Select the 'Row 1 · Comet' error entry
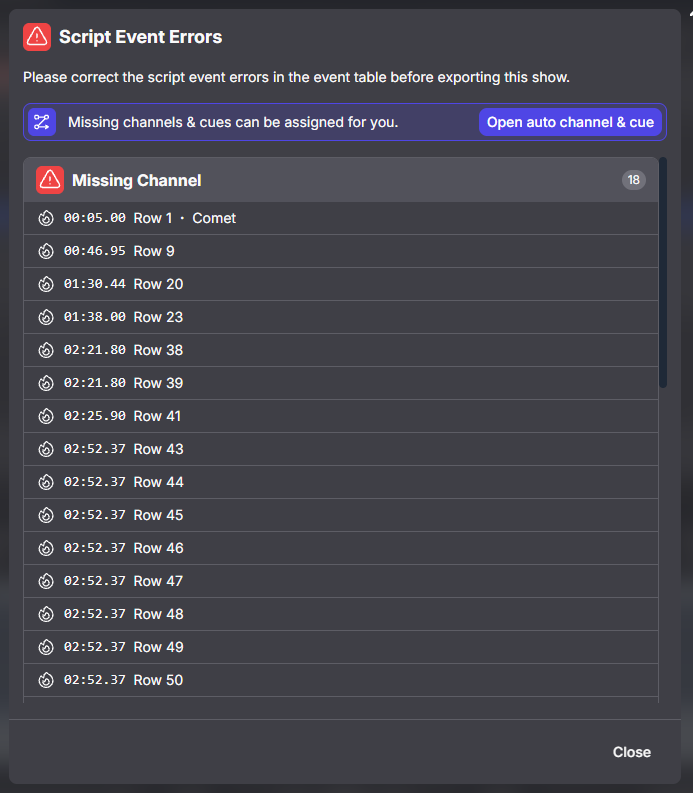693x793 pixels. 341,218
